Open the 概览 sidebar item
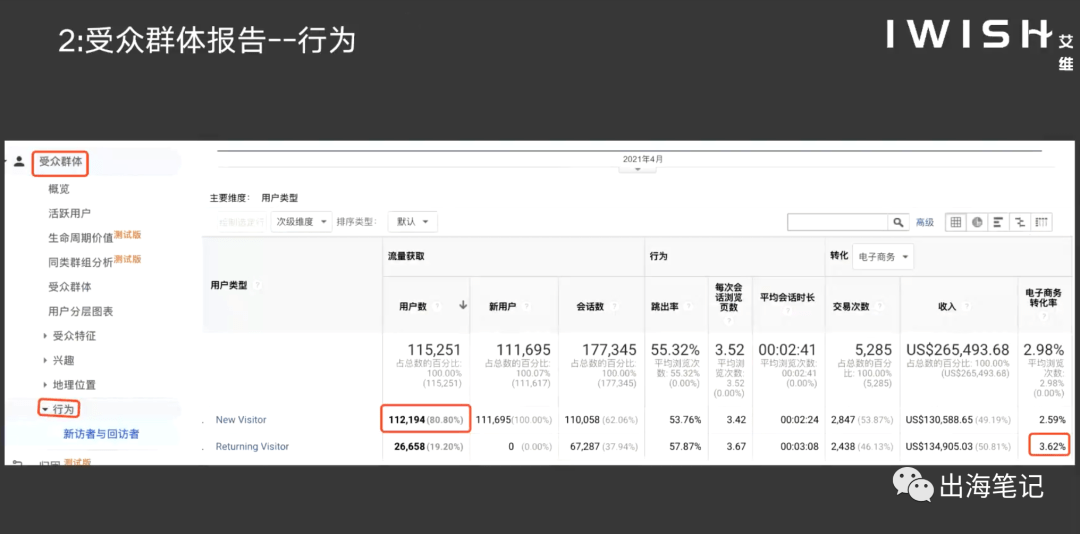 tap(59, 189)
